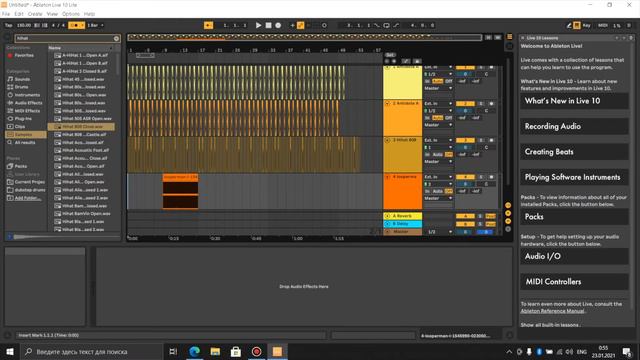
Task: Open Master output dropdown of track 3
Action: [438, 162]
